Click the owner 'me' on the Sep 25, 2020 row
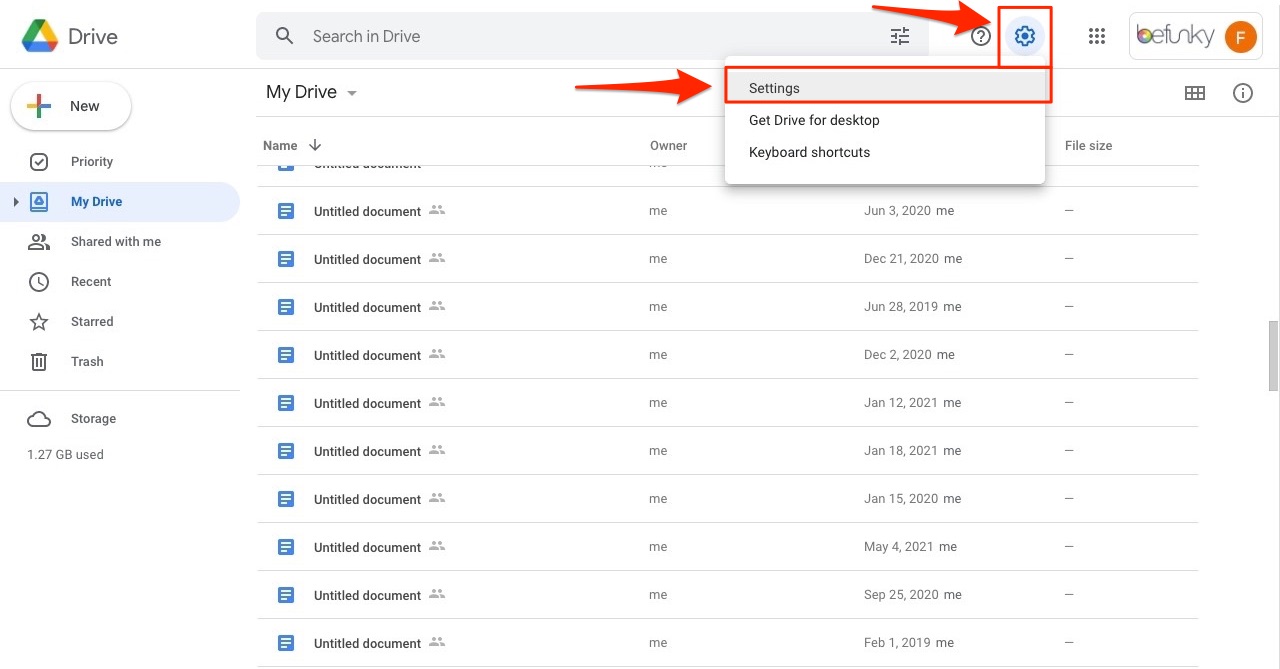 658,595
